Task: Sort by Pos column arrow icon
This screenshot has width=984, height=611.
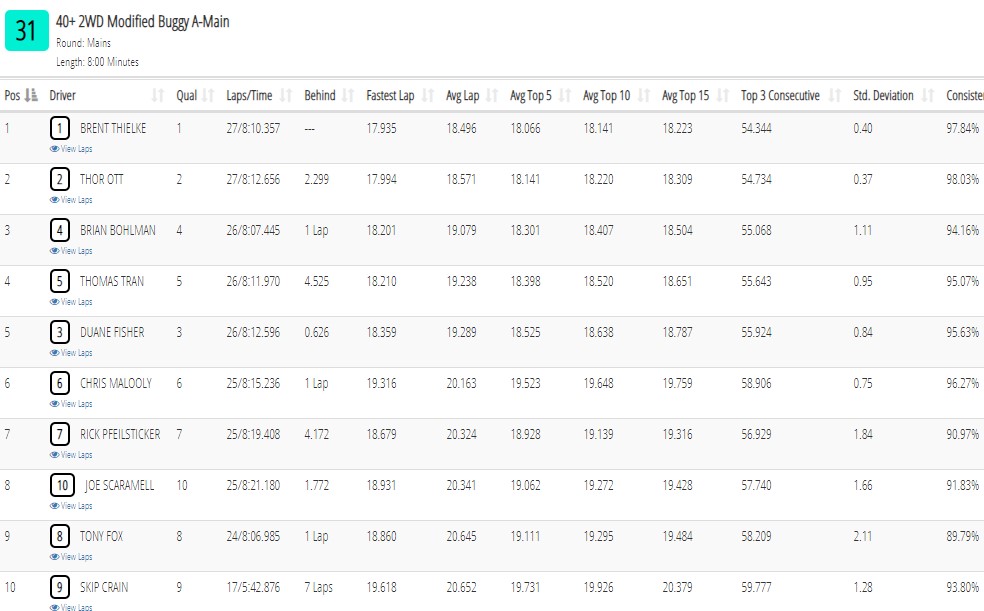Action: 31,95
